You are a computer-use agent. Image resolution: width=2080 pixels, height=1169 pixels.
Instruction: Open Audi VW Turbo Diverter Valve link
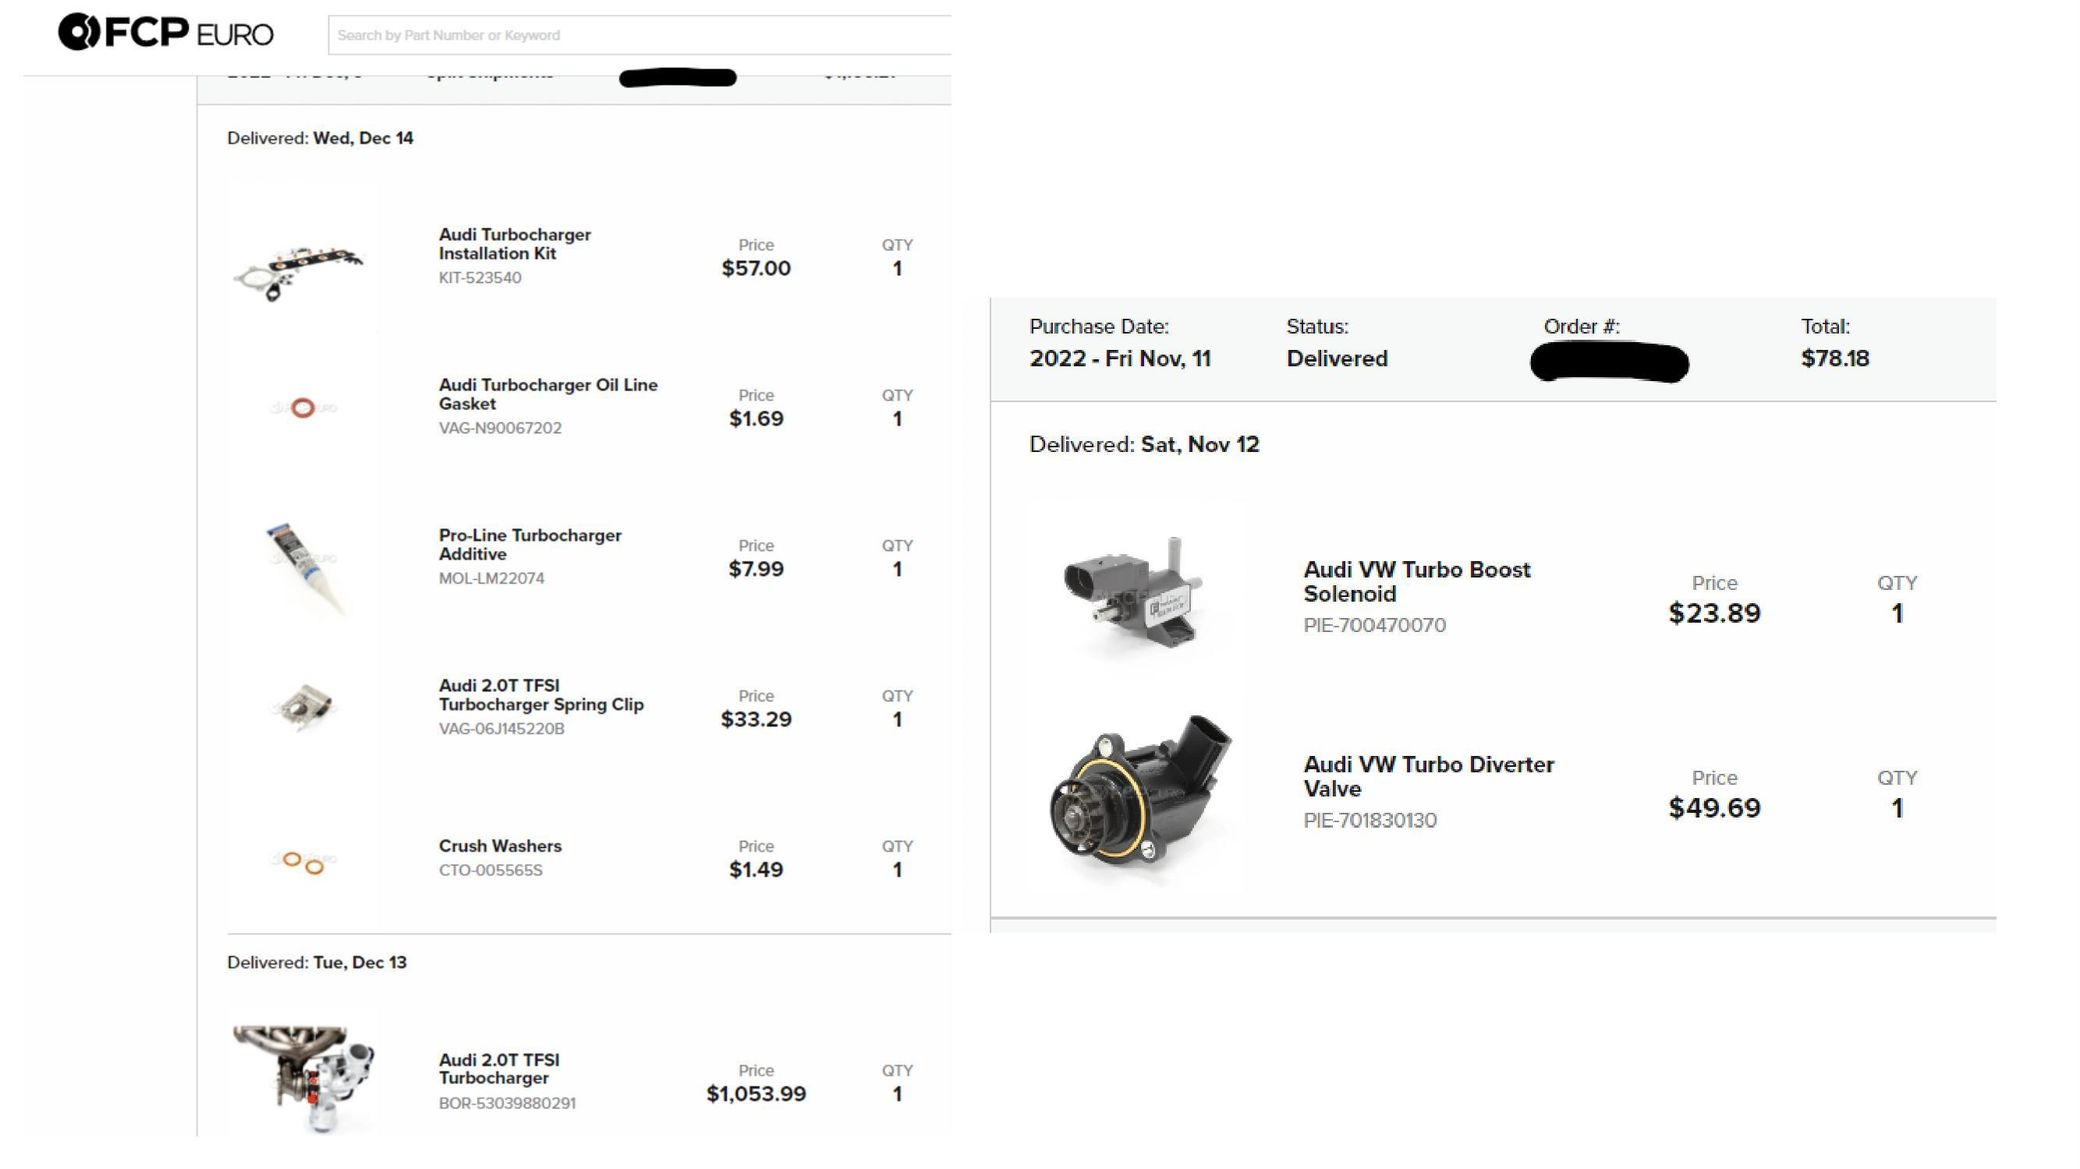[1429, 776]
